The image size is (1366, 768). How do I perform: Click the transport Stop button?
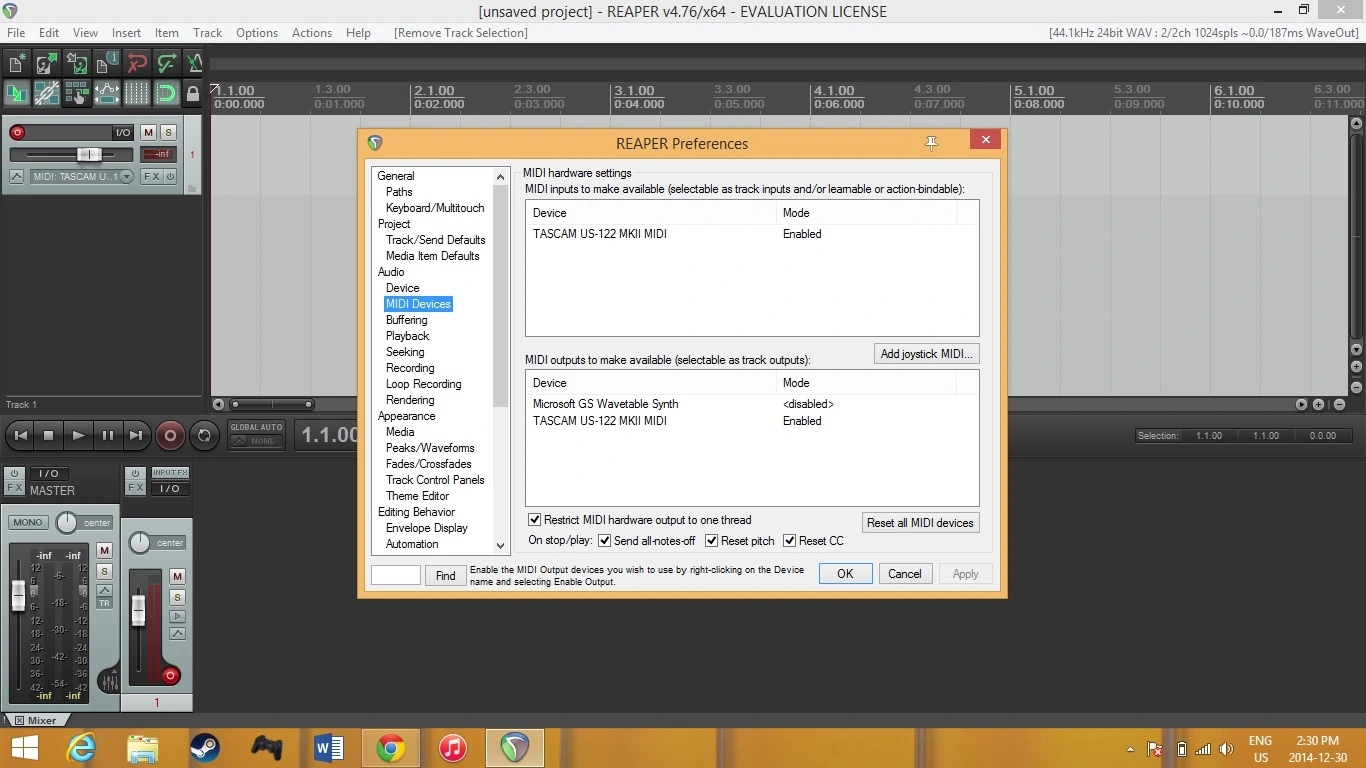tap(48, 435)
